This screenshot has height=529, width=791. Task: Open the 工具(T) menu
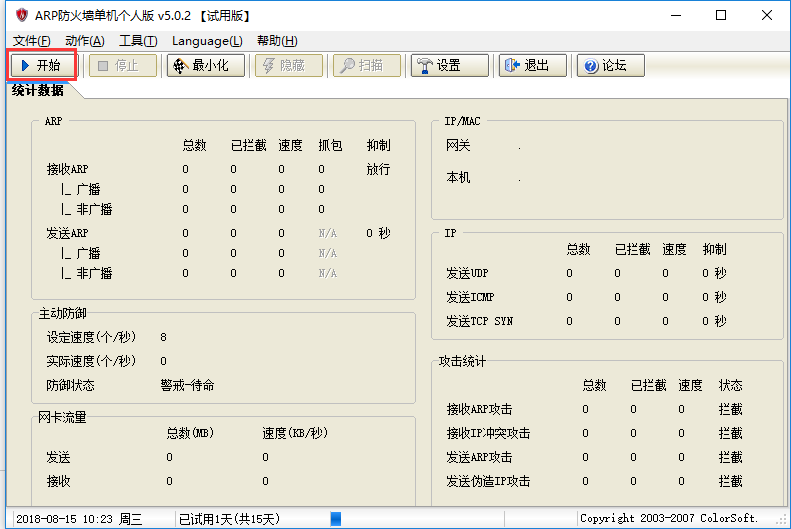(138, 41)
